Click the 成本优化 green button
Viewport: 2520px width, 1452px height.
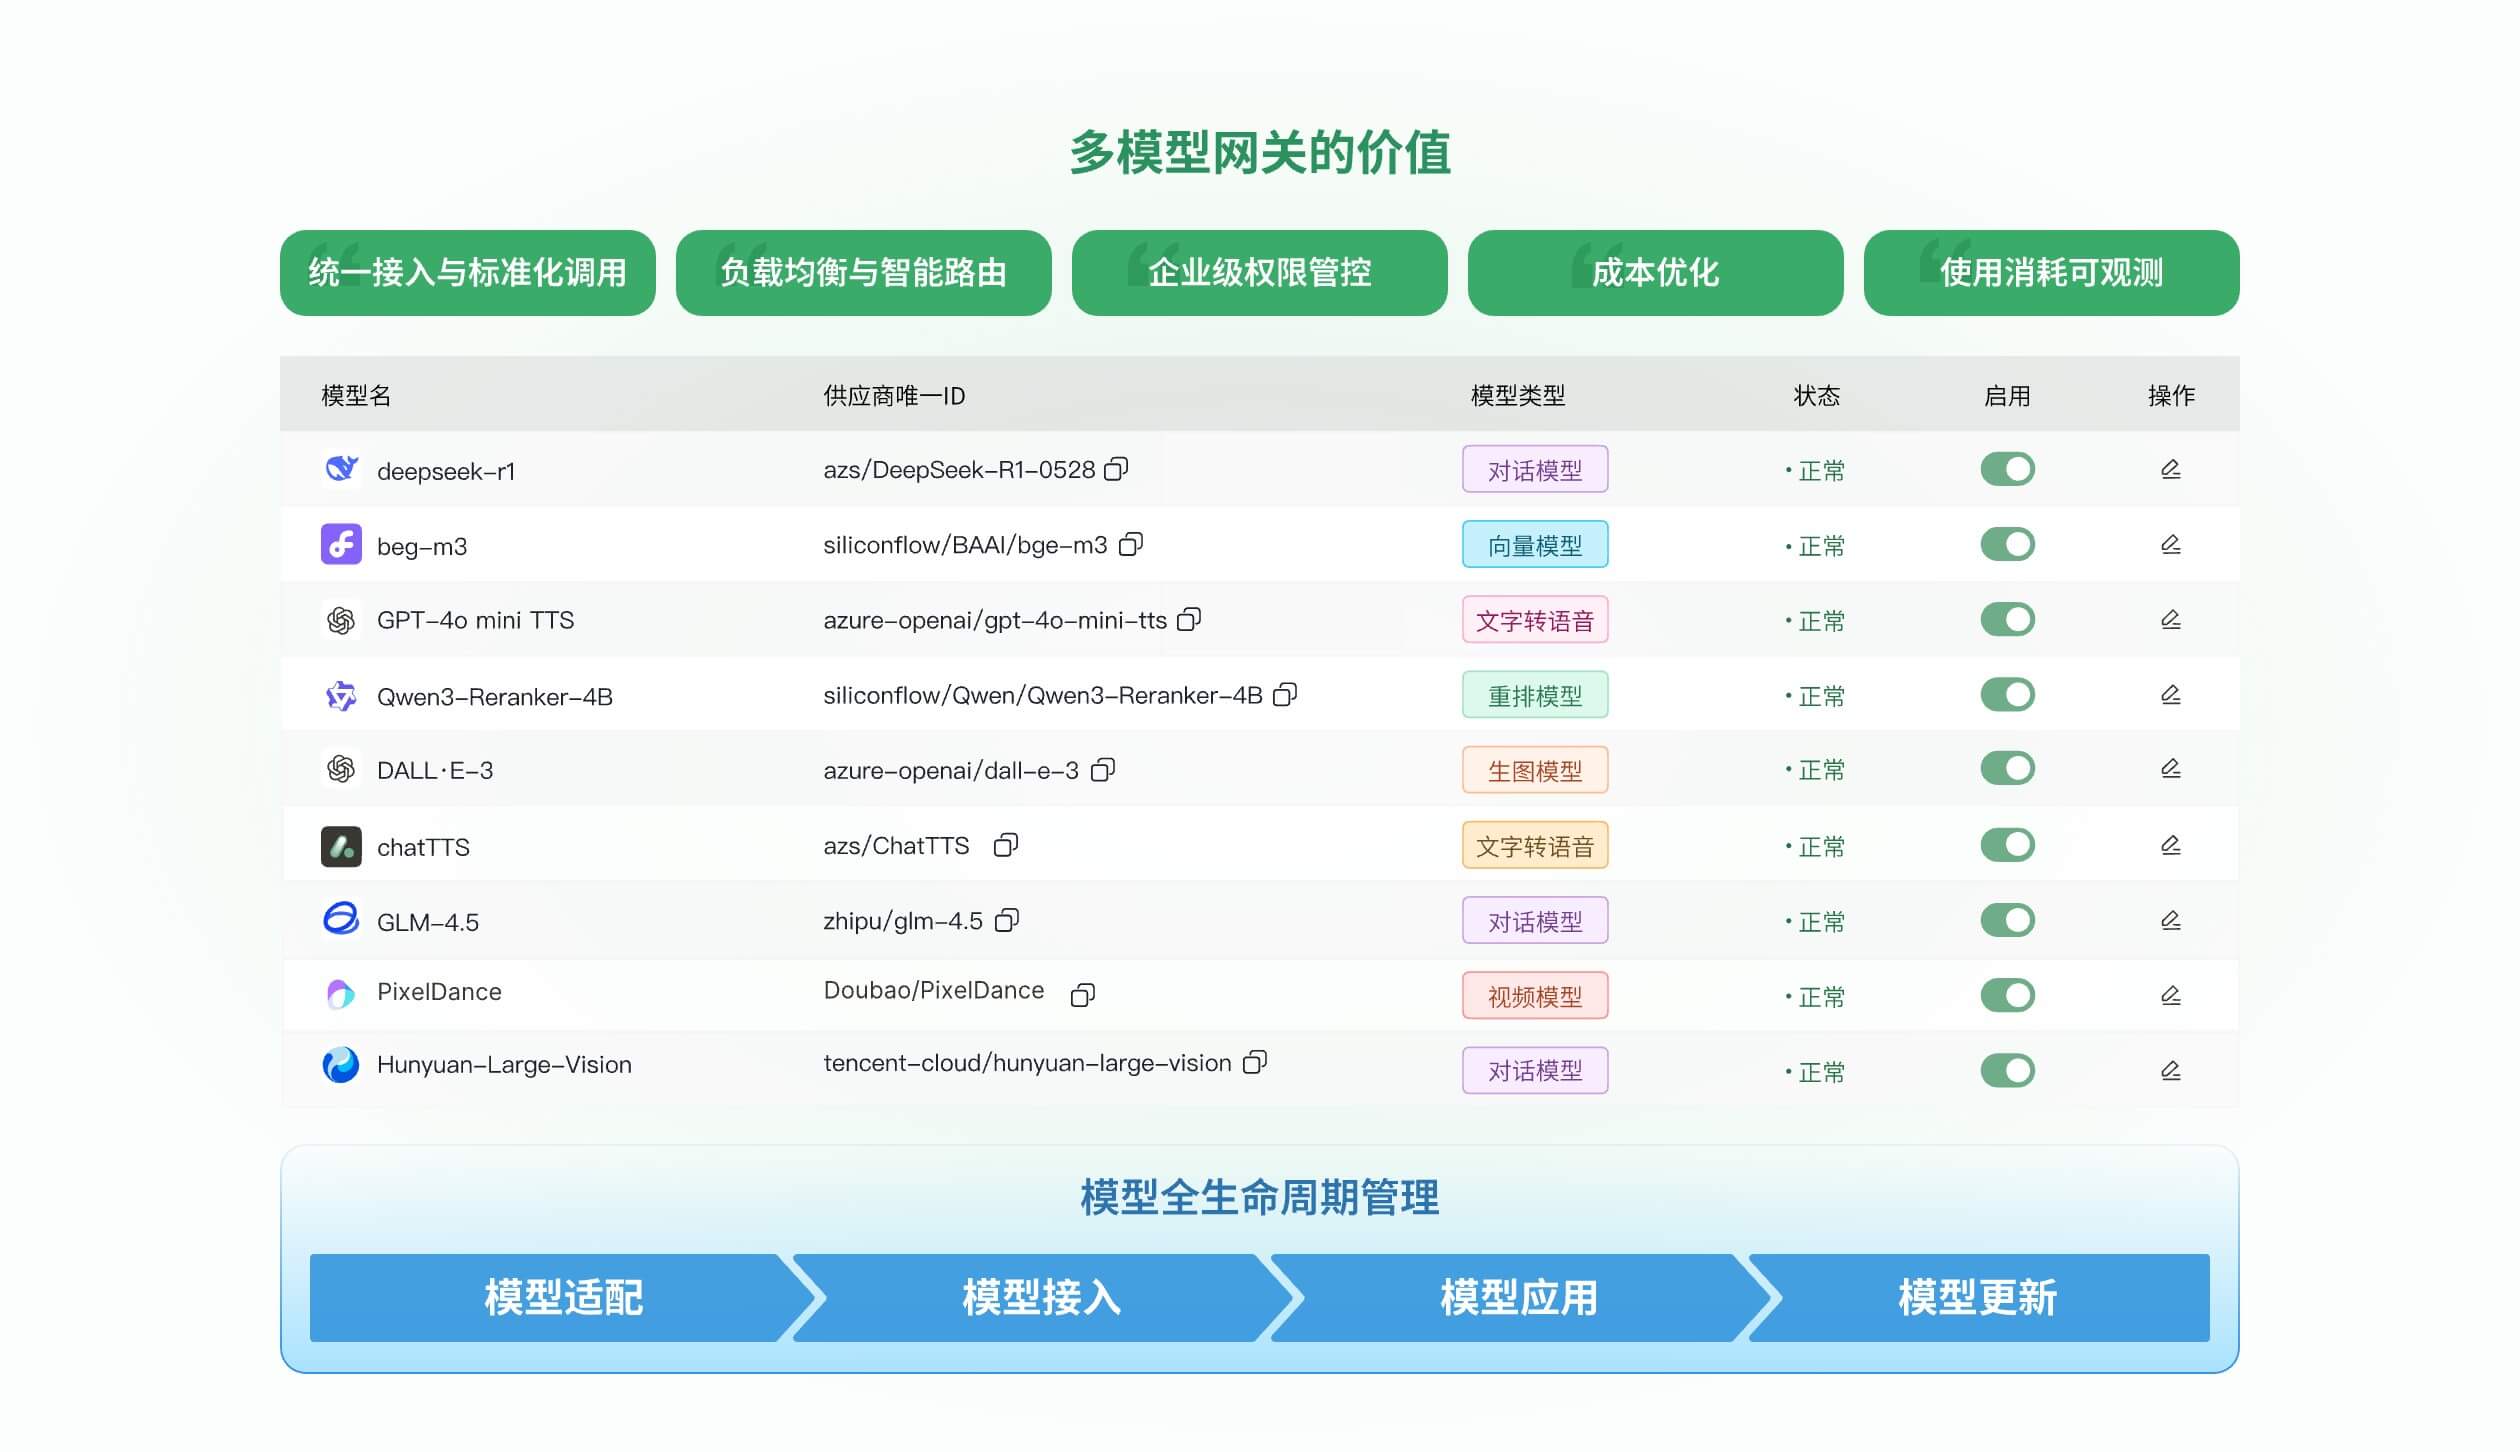[x=1655, y=273]
